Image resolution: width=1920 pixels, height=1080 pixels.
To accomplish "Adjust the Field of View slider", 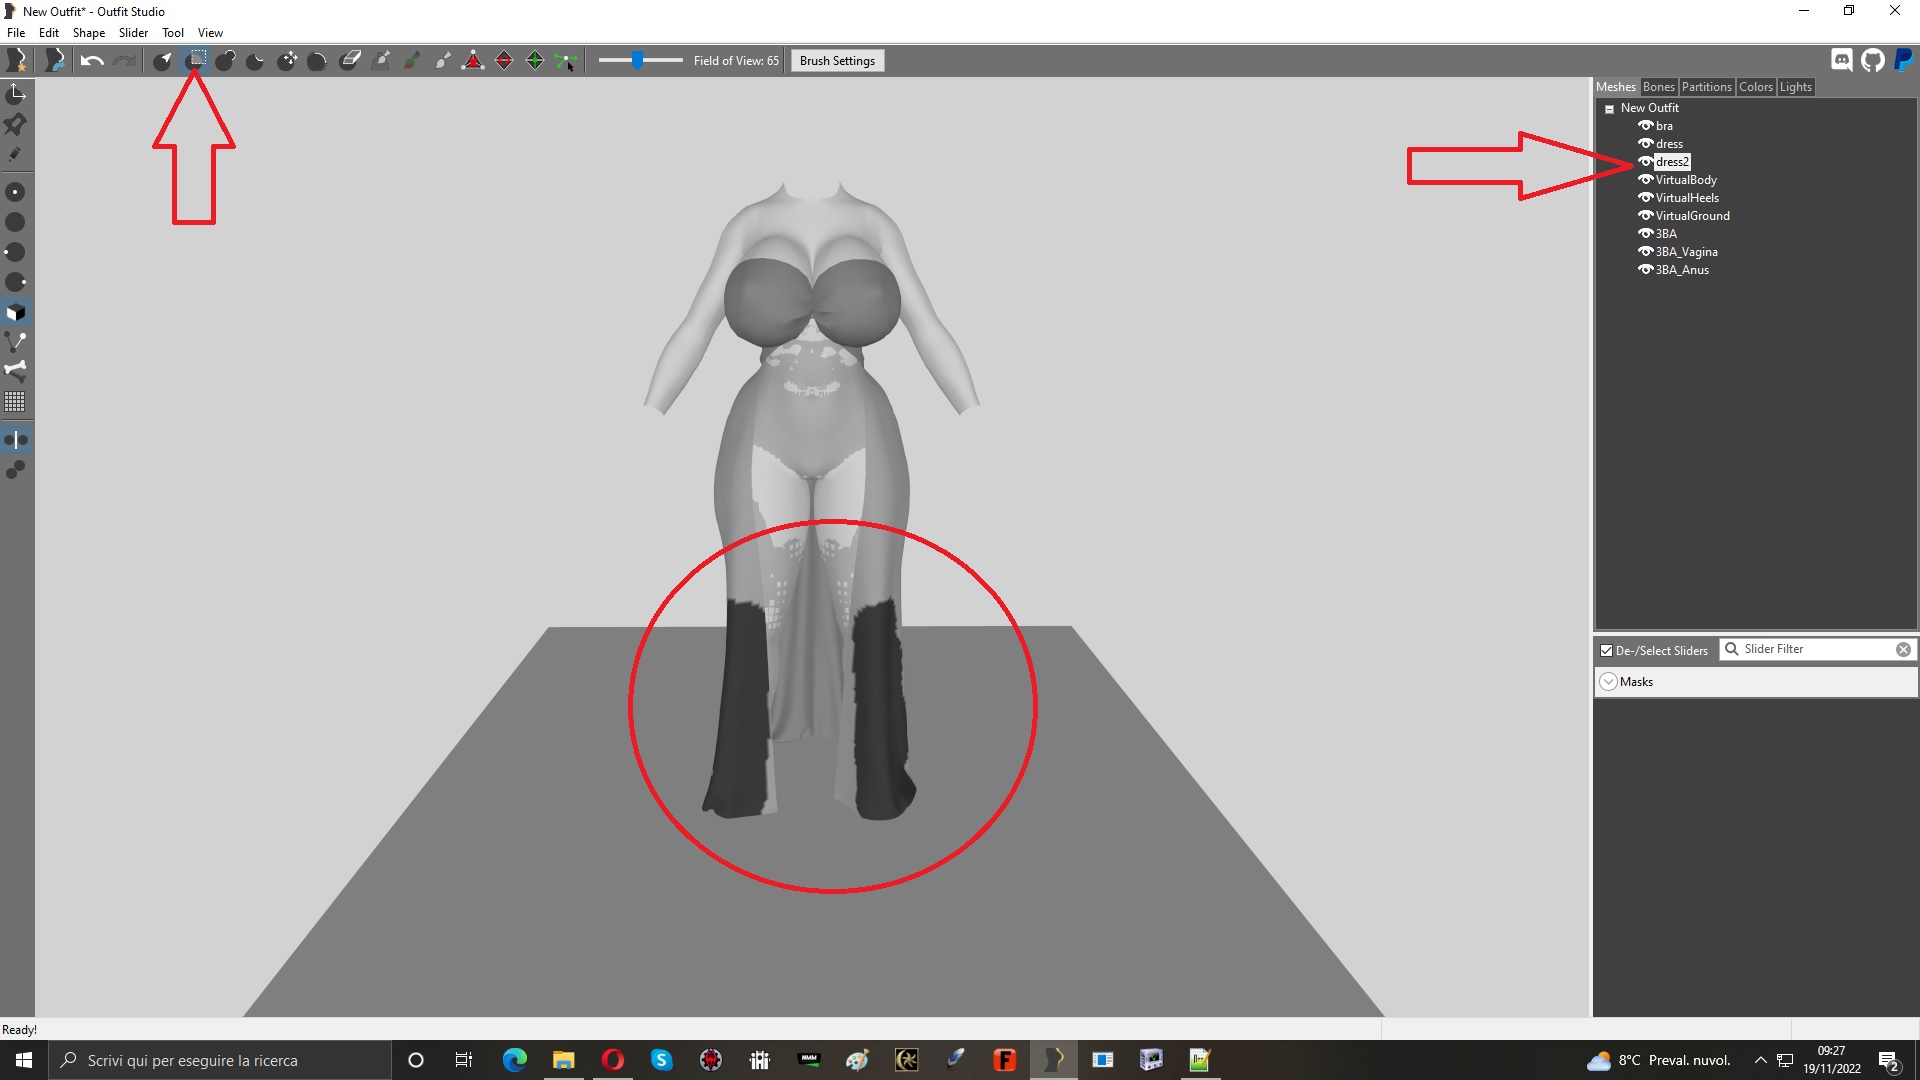I will pyautogui.click(x=640, y=60).
